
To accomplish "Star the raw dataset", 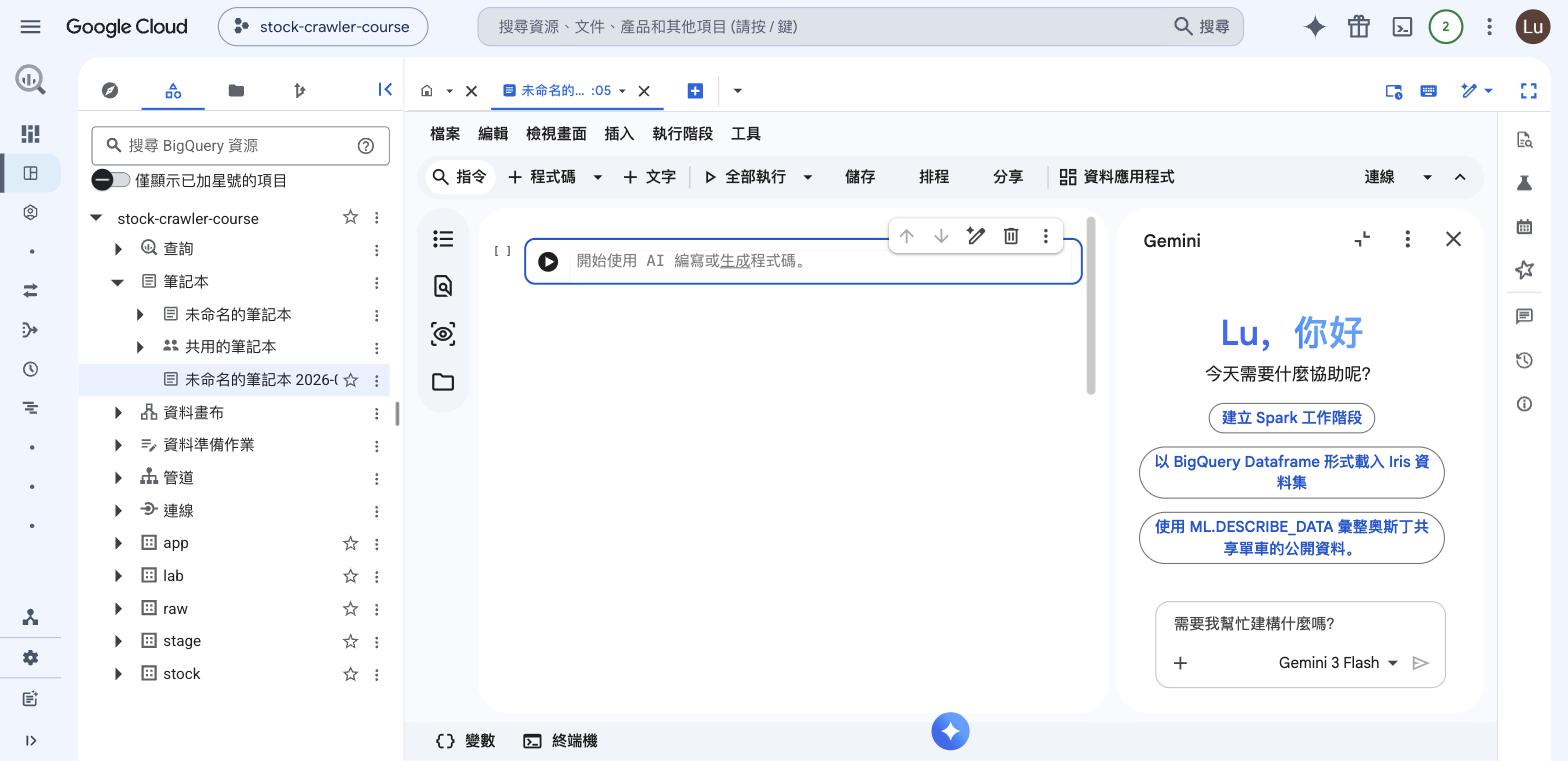I will point(350,608).
